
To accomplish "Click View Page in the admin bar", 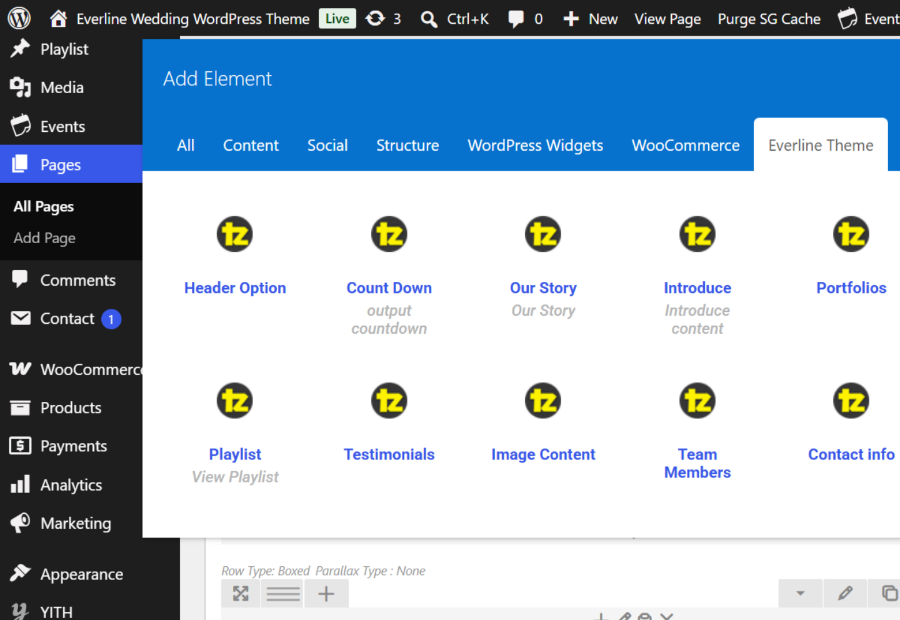I will (x=668, y=19).
